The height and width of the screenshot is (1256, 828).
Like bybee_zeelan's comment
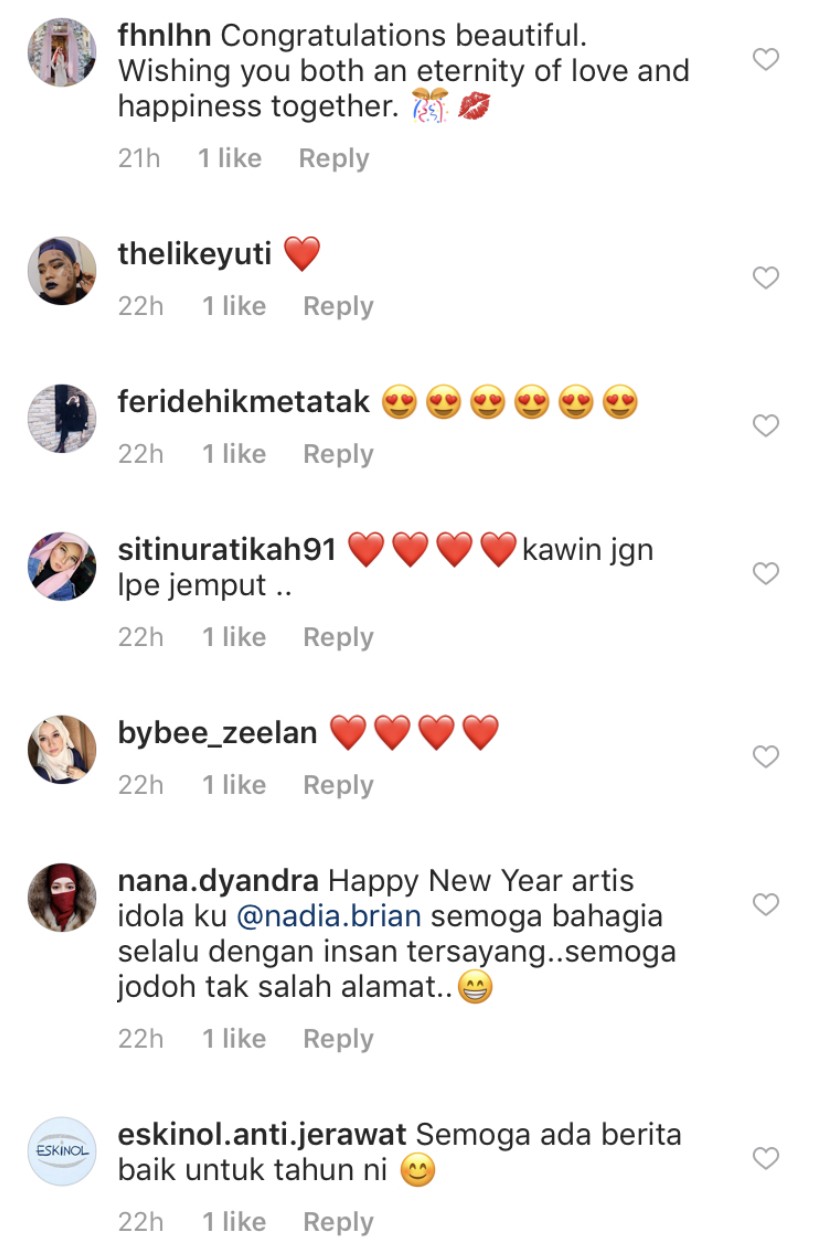[x=765, y=757]
